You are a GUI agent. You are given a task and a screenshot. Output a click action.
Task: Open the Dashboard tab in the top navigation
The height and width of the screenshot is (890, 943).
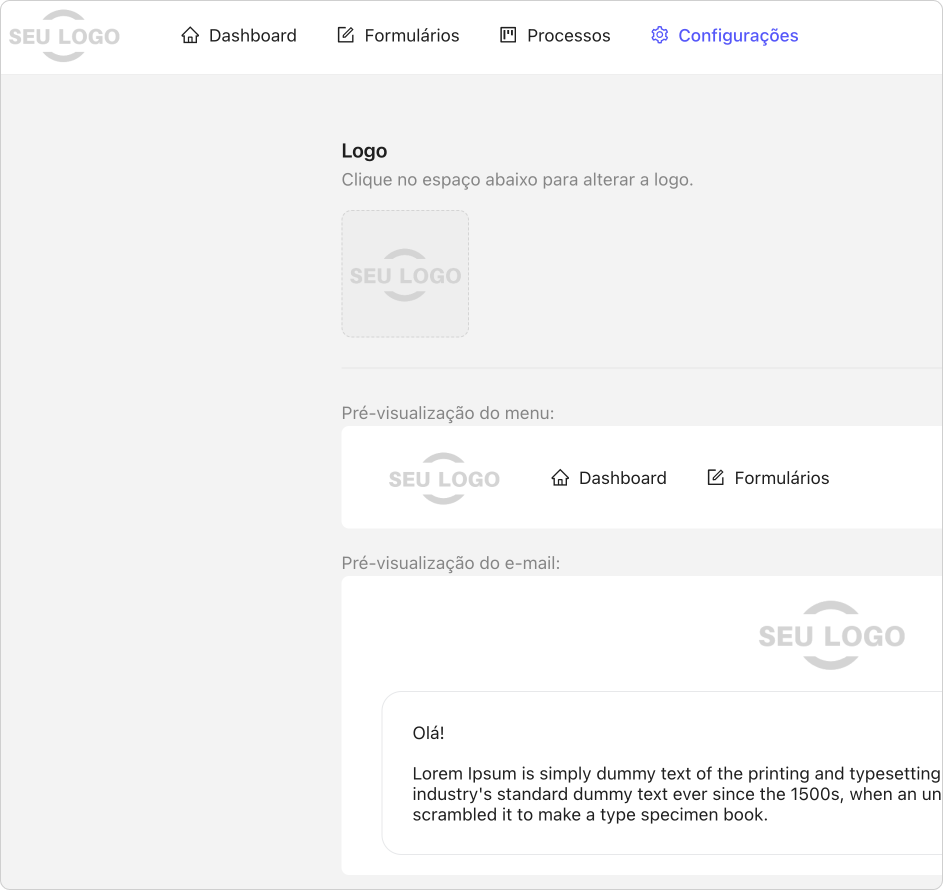click(x=252, y=36)
